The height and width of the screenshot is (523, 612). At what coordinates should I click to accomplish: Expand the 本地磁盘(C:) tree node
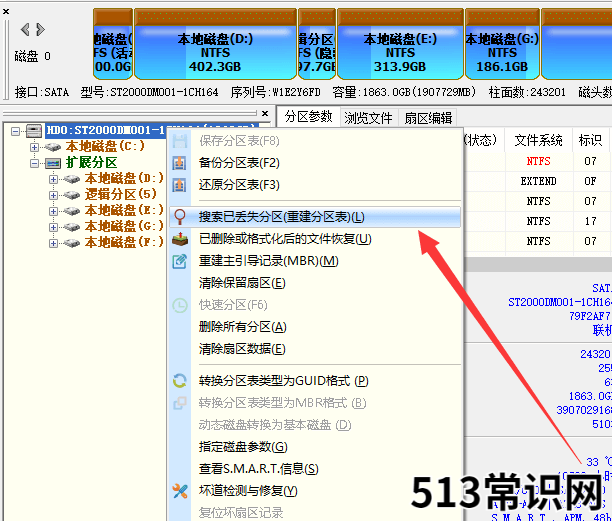click(x=34, y=147)
